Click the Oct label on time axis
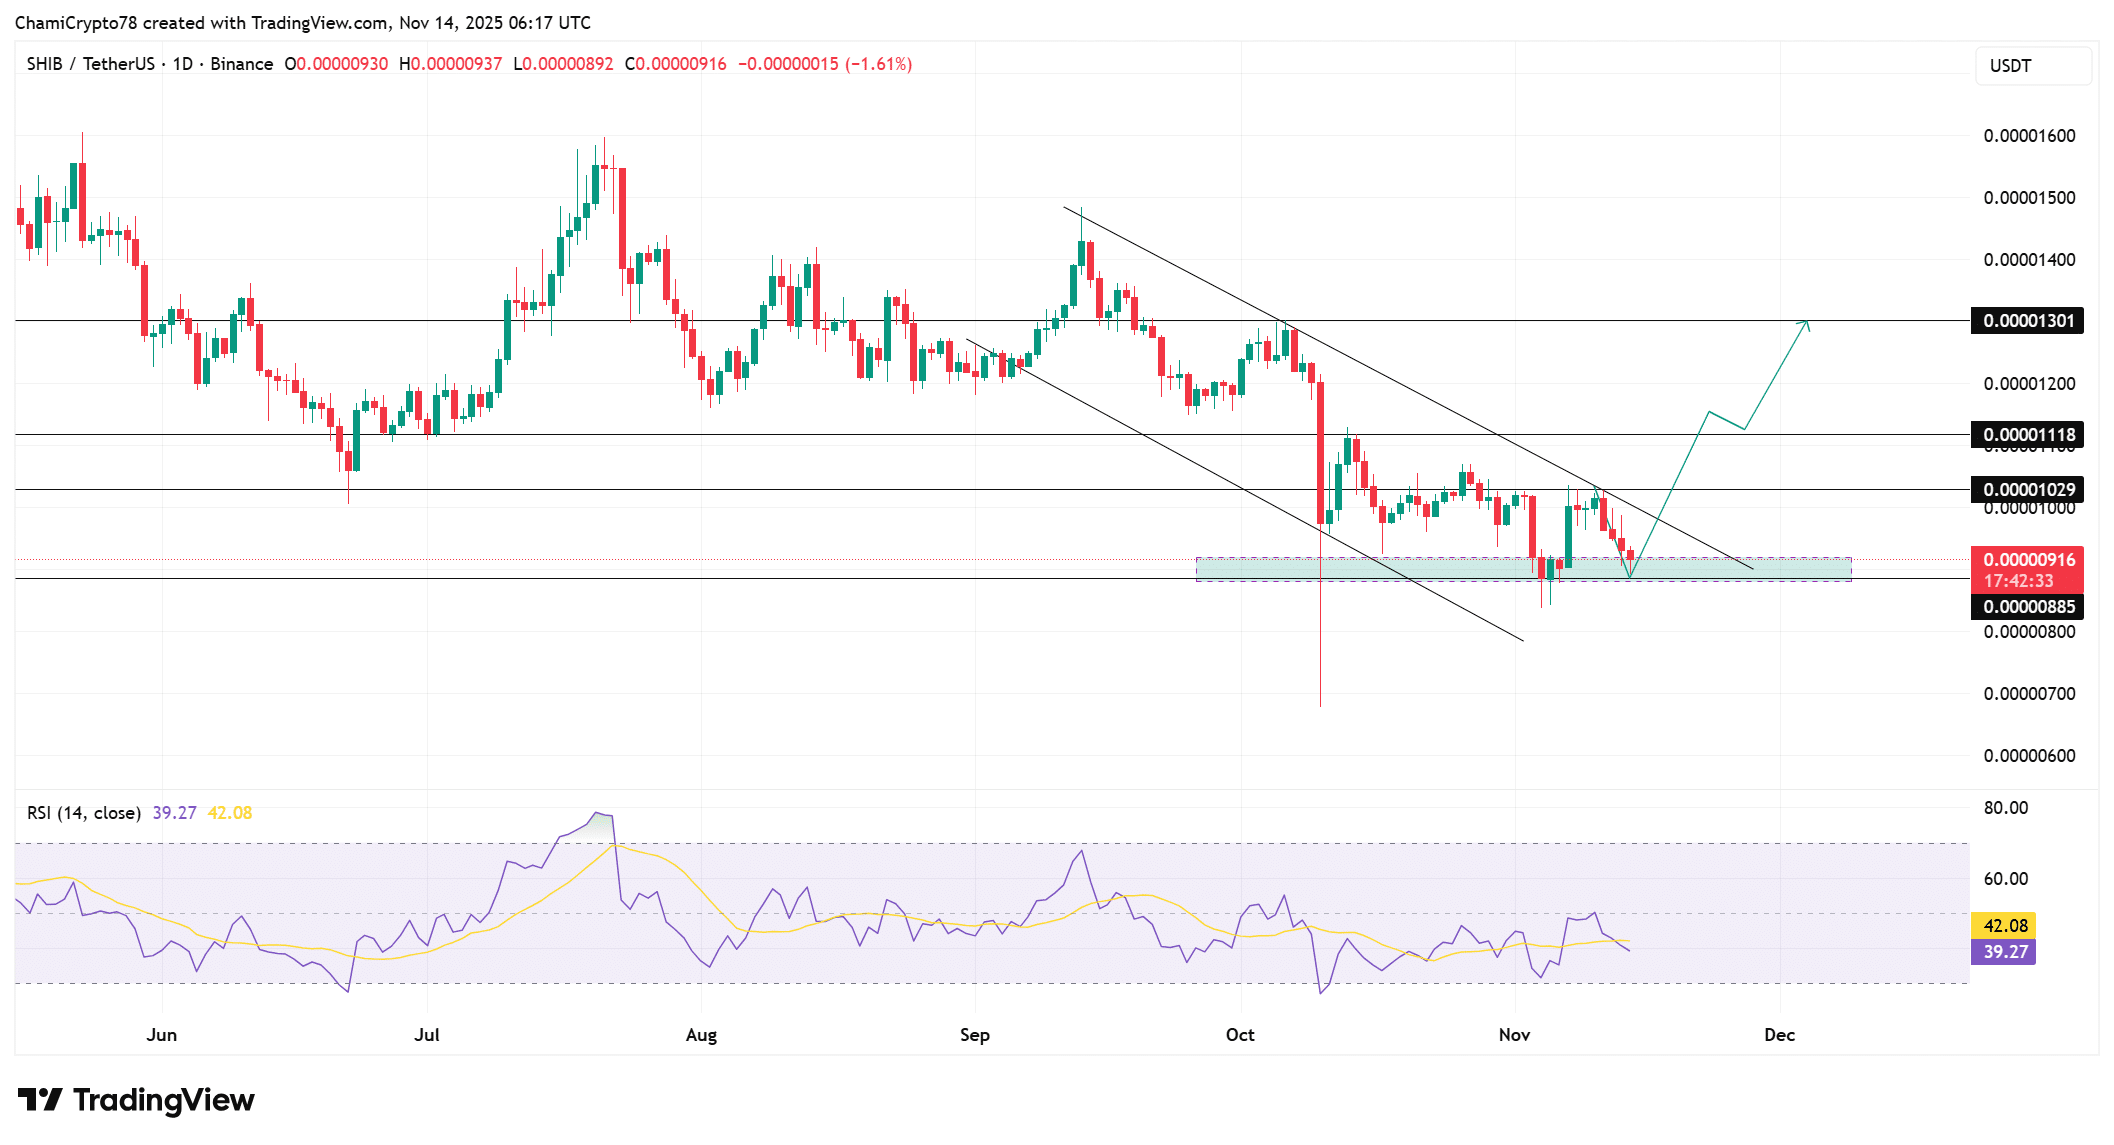The height and width of the screenshot is (1145, 2114). click(1240, 1035)
